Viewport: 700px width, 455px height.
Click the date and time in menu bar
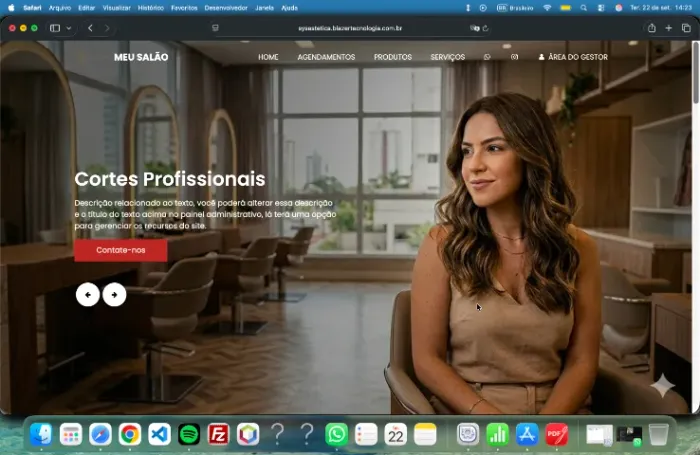click(x=661, y=8)
